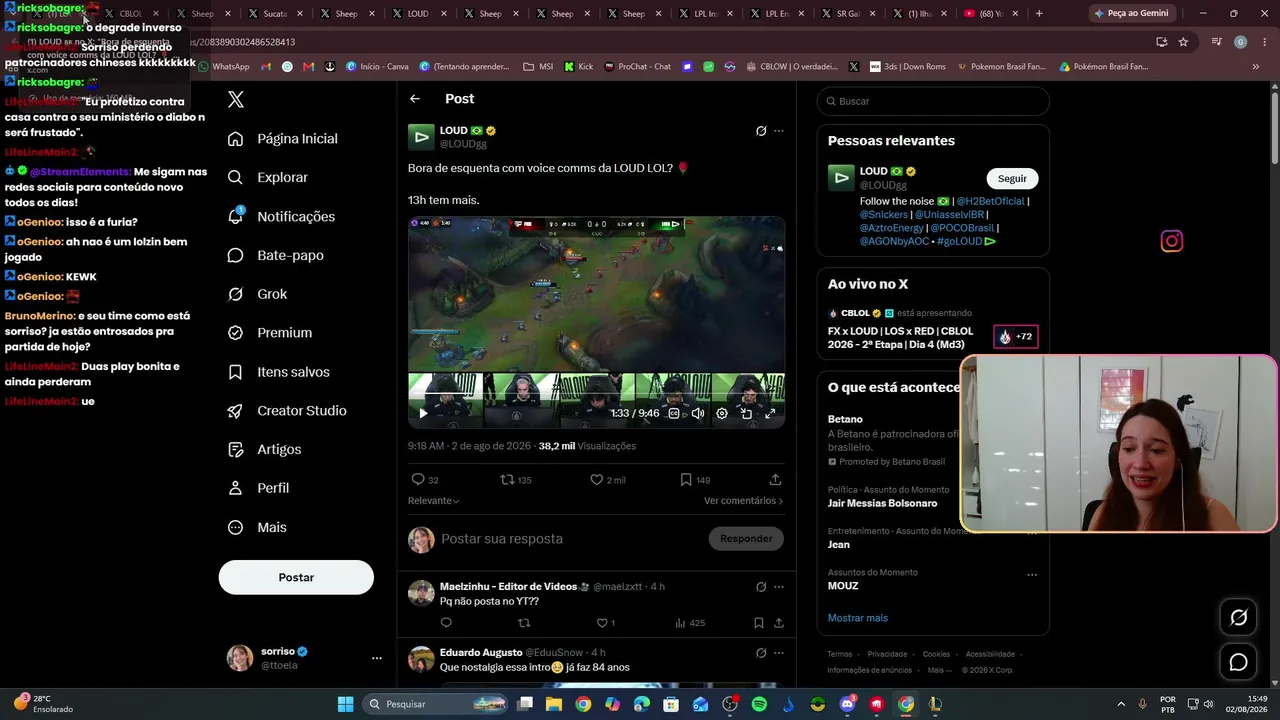The image size is (1280, 720).
Task: Open Peça ao Gemini button
Action: 1131,14
